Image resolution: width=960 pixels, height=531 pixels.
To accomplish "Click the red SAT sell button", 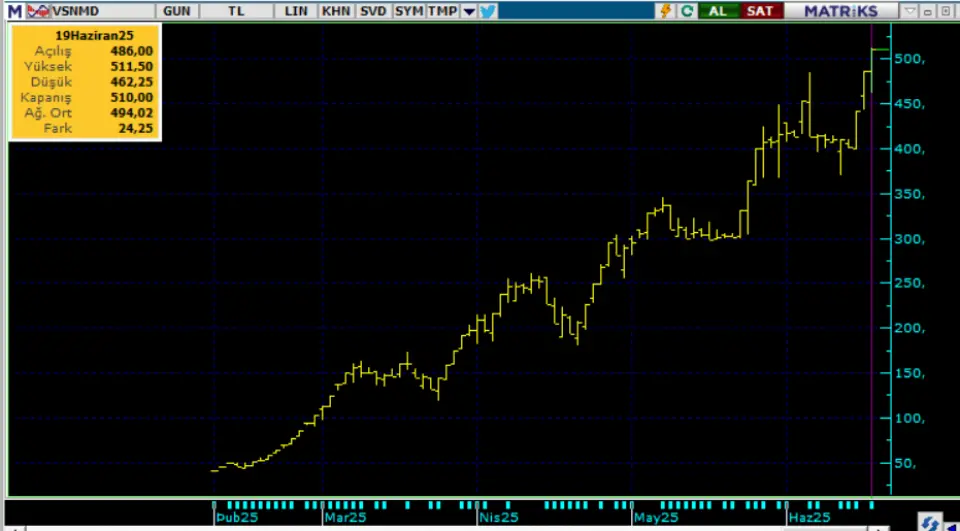I will (x=760, y=11).
